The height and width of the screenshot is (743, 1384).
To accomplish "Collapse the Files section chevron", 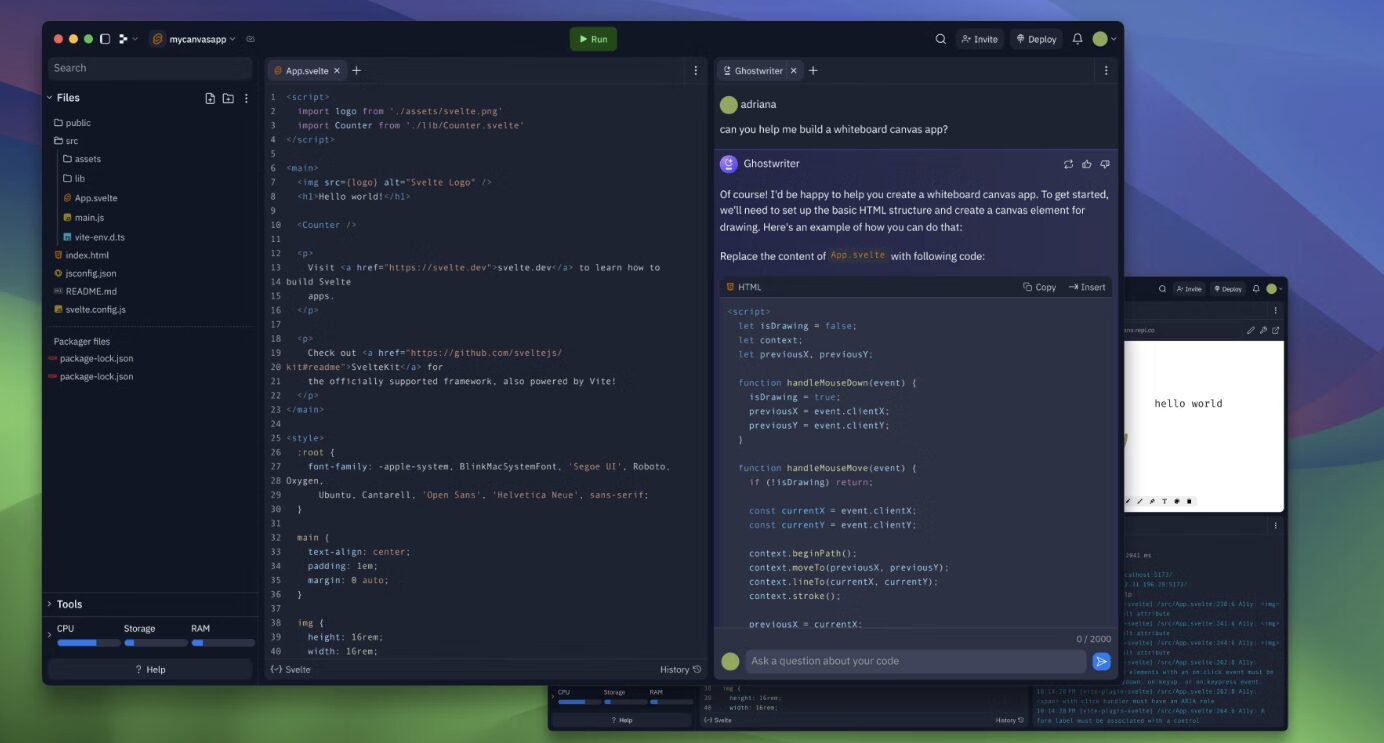I will tap(49, 98).
